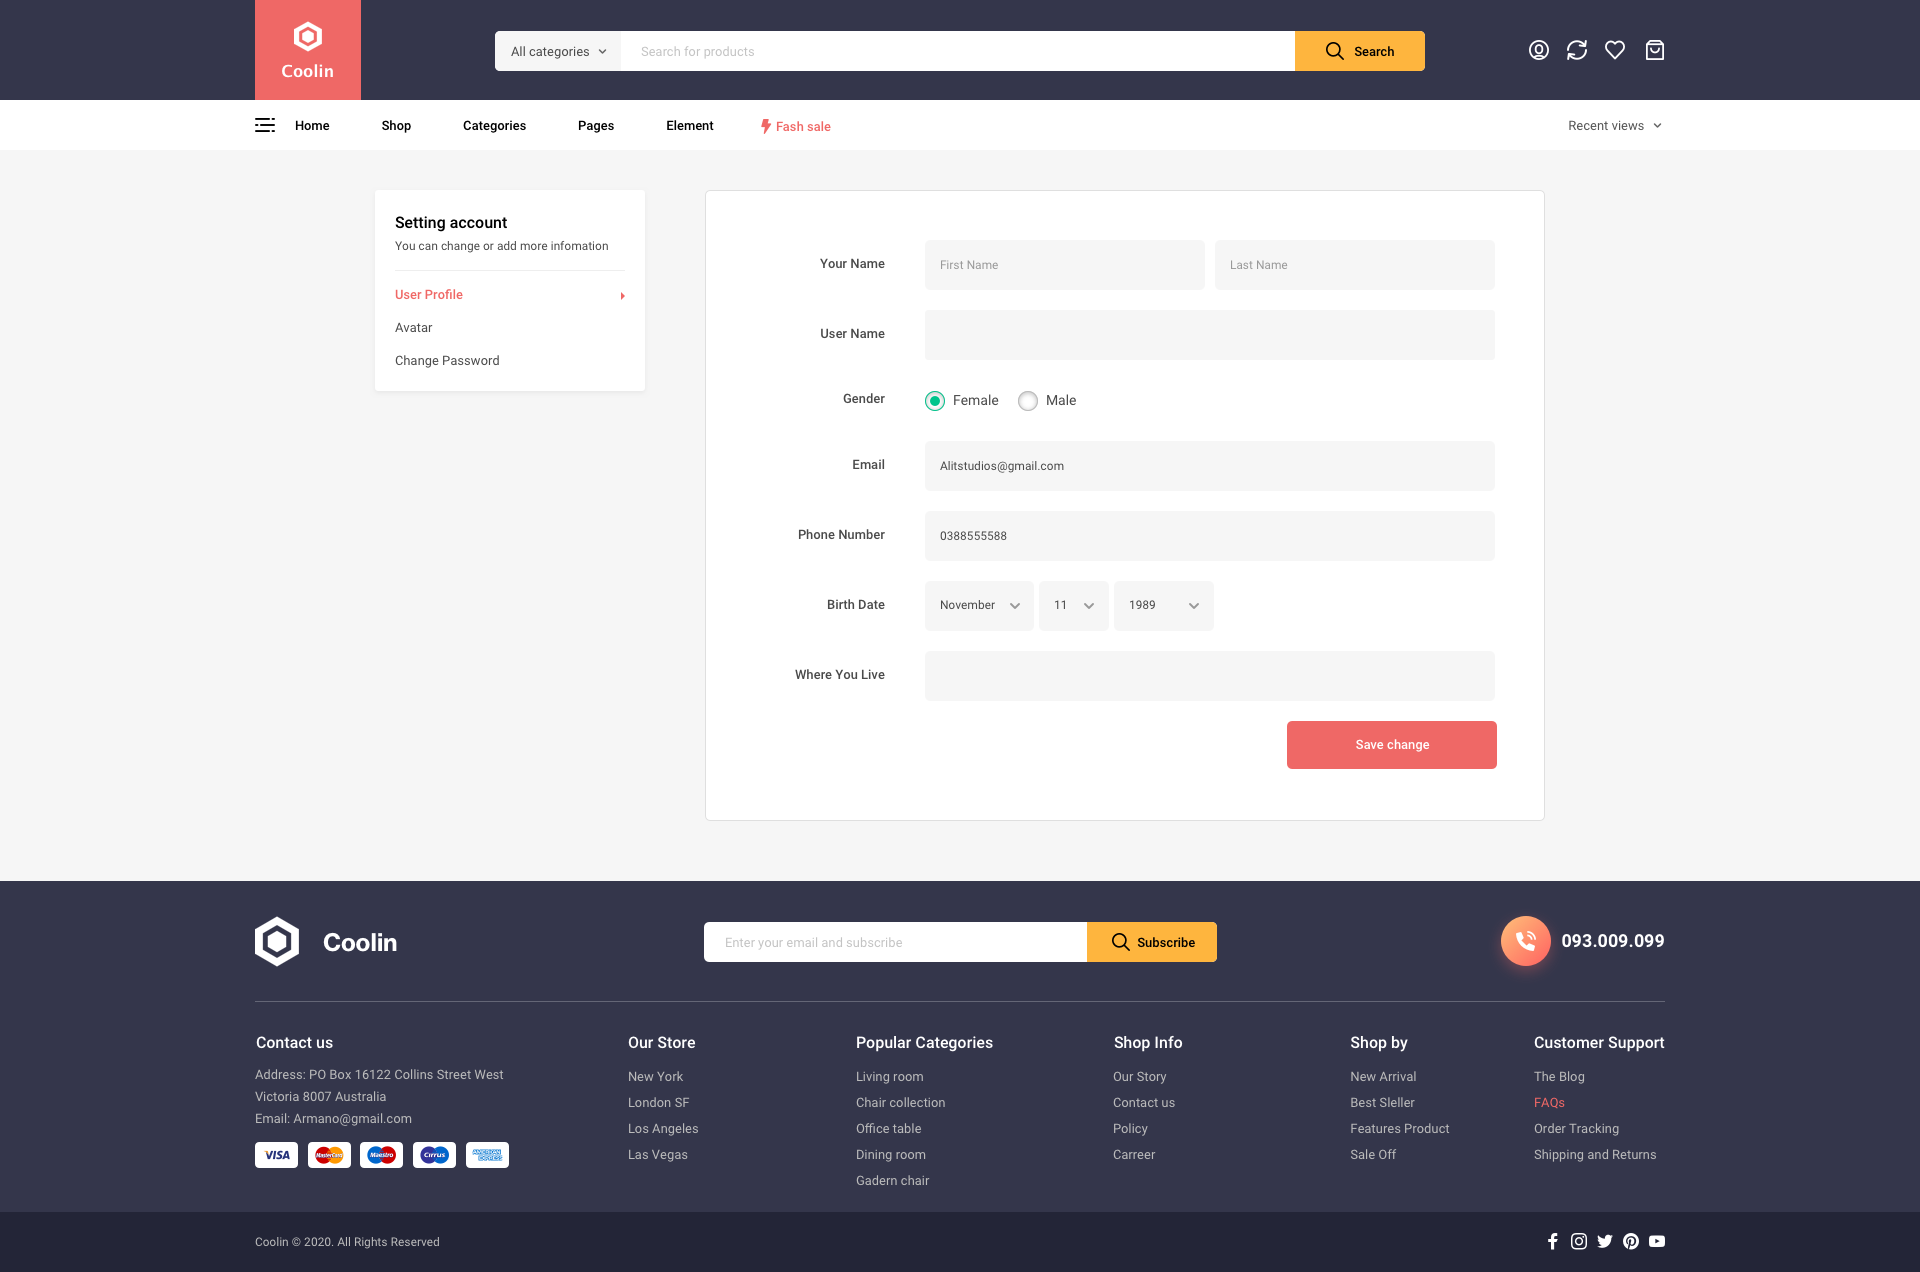Click the orange phone call icon
Screen dimensions: 1920x1272
coord(1525,941)
